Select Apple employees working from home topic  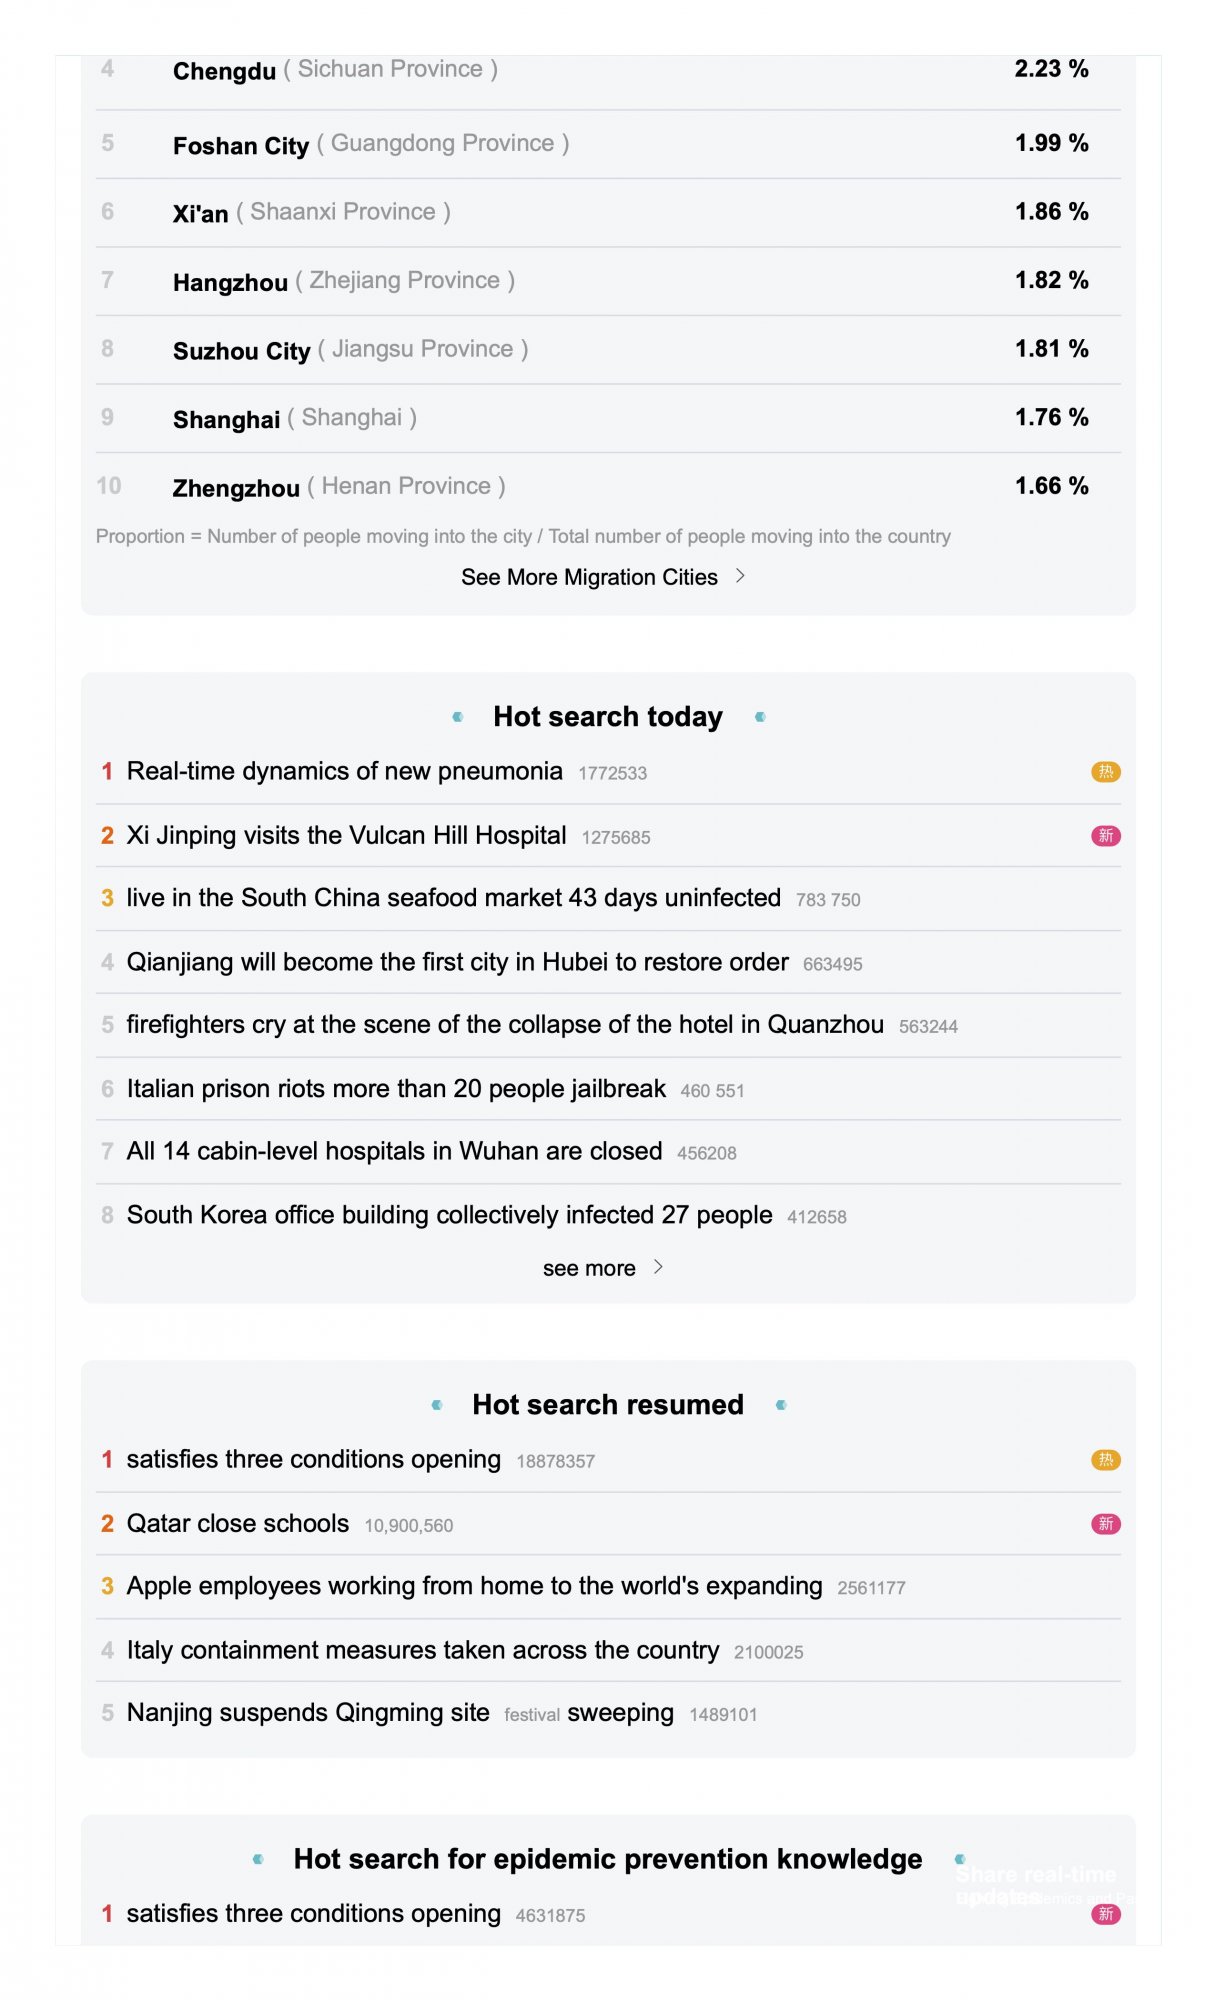[474, 1586]
